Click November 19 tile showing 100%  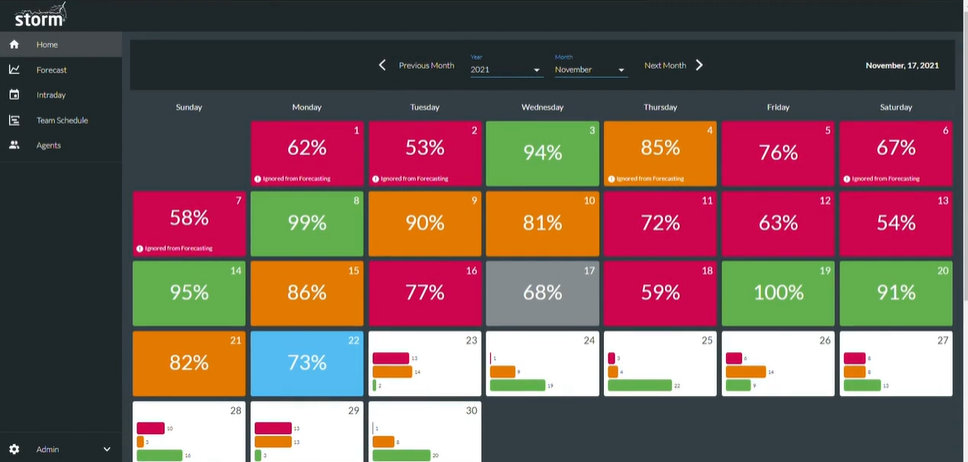778,293
